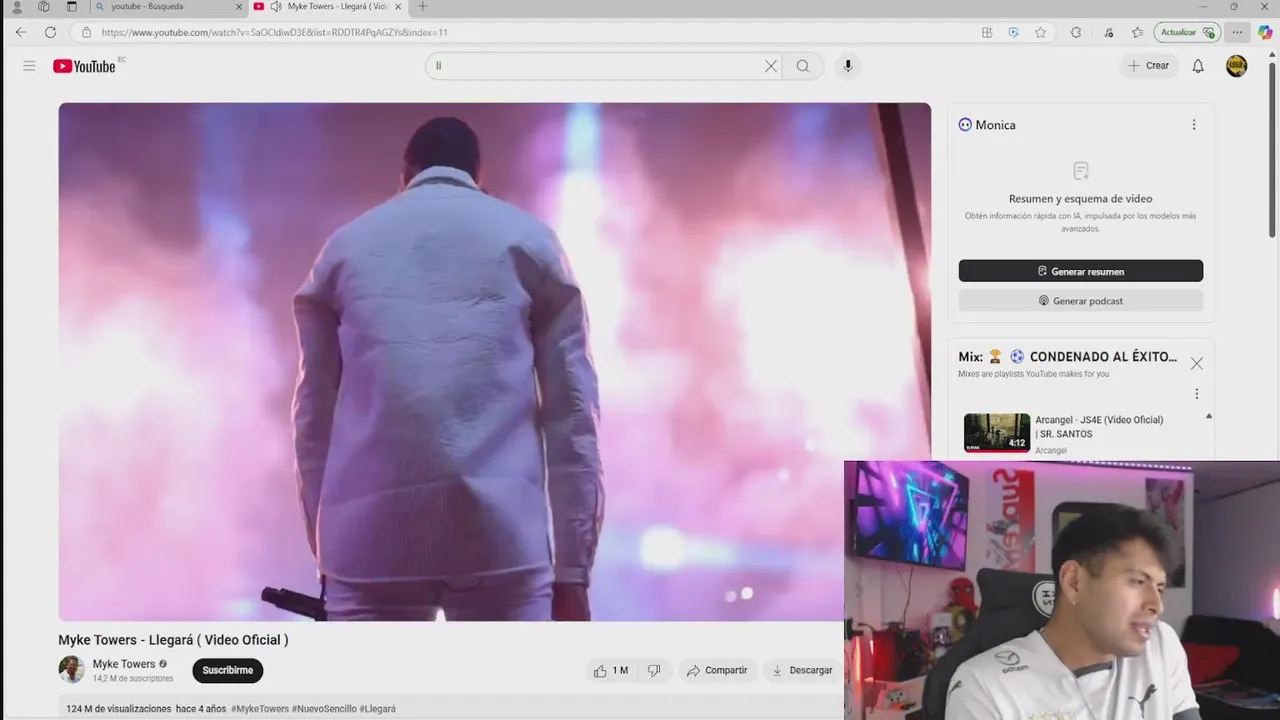Image resolution: width=1280 pixels, height=720 pixels.
Task: Click the Monica logo heading
Action: coord(987,125)
